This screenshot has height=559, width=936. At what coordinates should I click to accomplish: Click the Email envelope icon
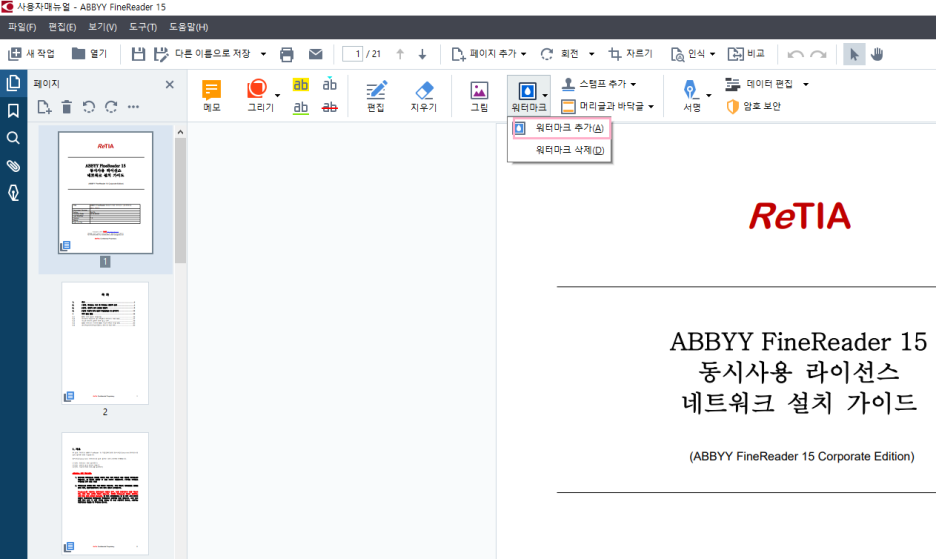pyautogui.click(x=315, y=54)
